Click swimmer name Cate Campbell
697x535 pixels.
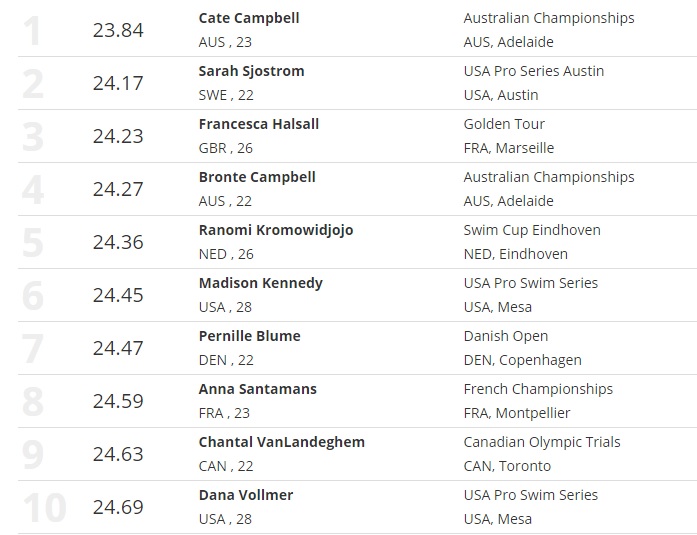click(x=249, y=18)
